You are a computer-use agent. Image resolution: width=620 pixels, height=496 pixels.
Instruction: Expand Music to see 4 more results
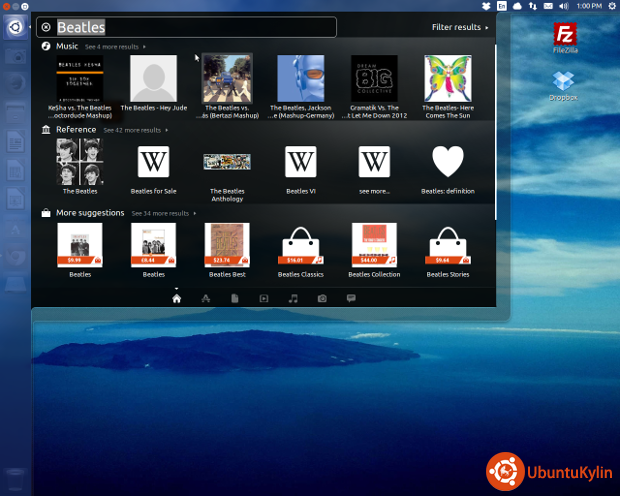[x=114, y=47]
